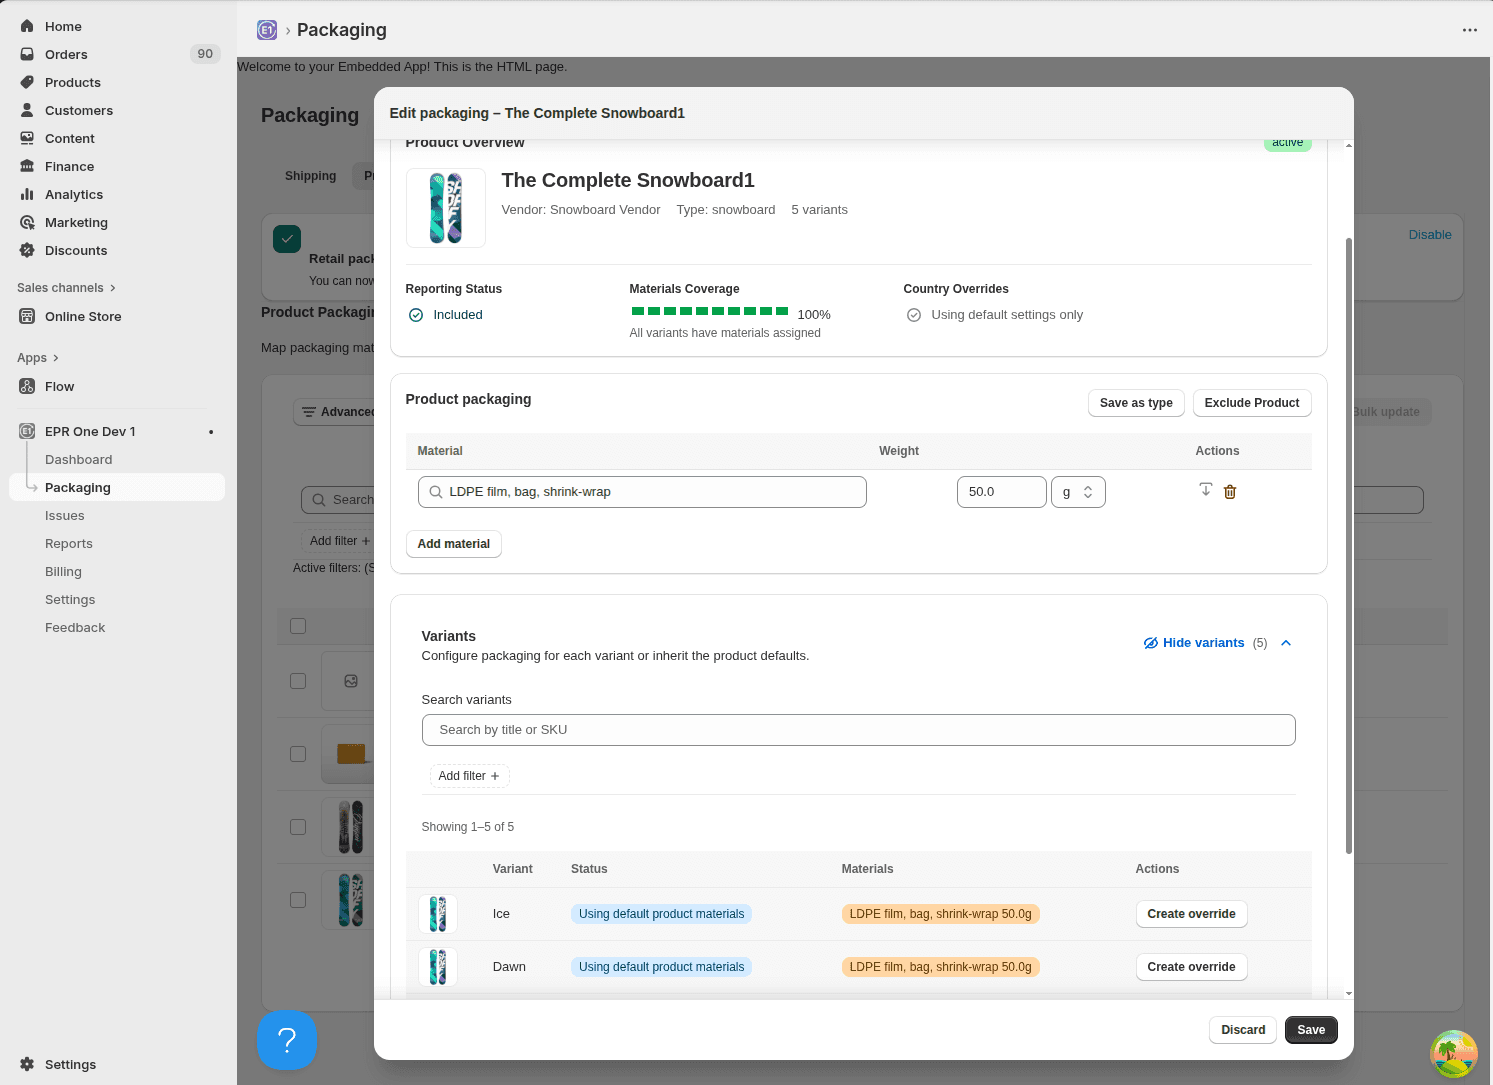Screen dimensions: 1493x1085
Task: Switch to the Shipping tab
Action: (310, 176)
